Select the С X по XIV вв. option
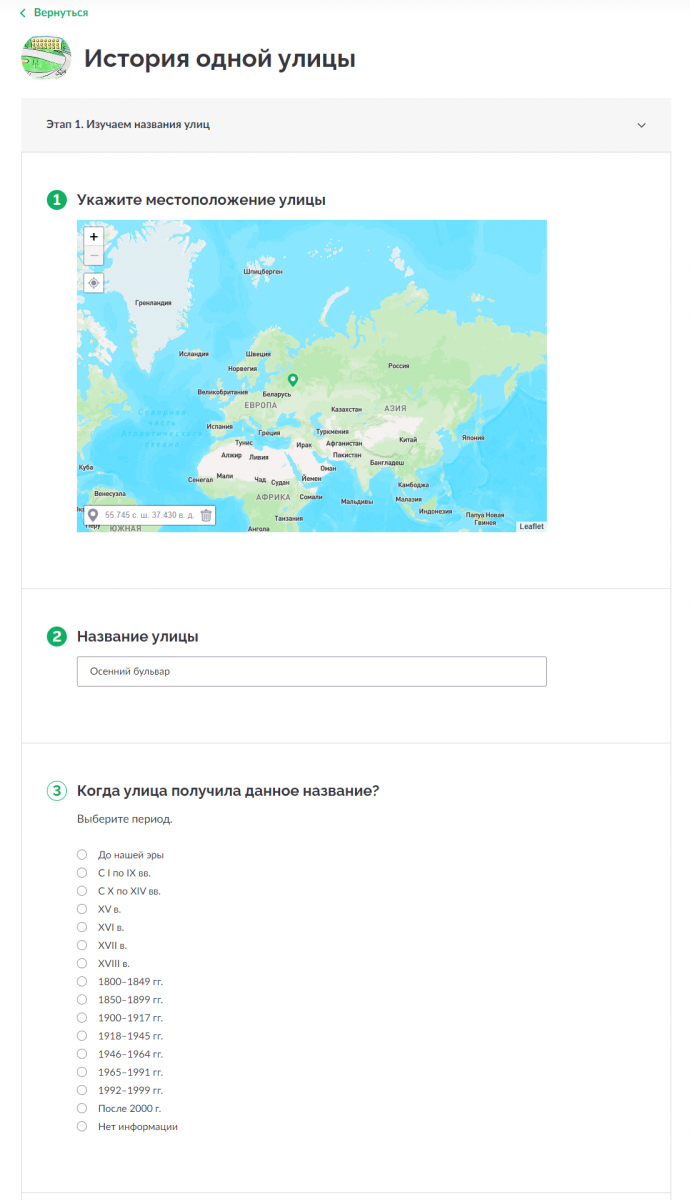This screenshot has width=690, height=1200. 82,891
